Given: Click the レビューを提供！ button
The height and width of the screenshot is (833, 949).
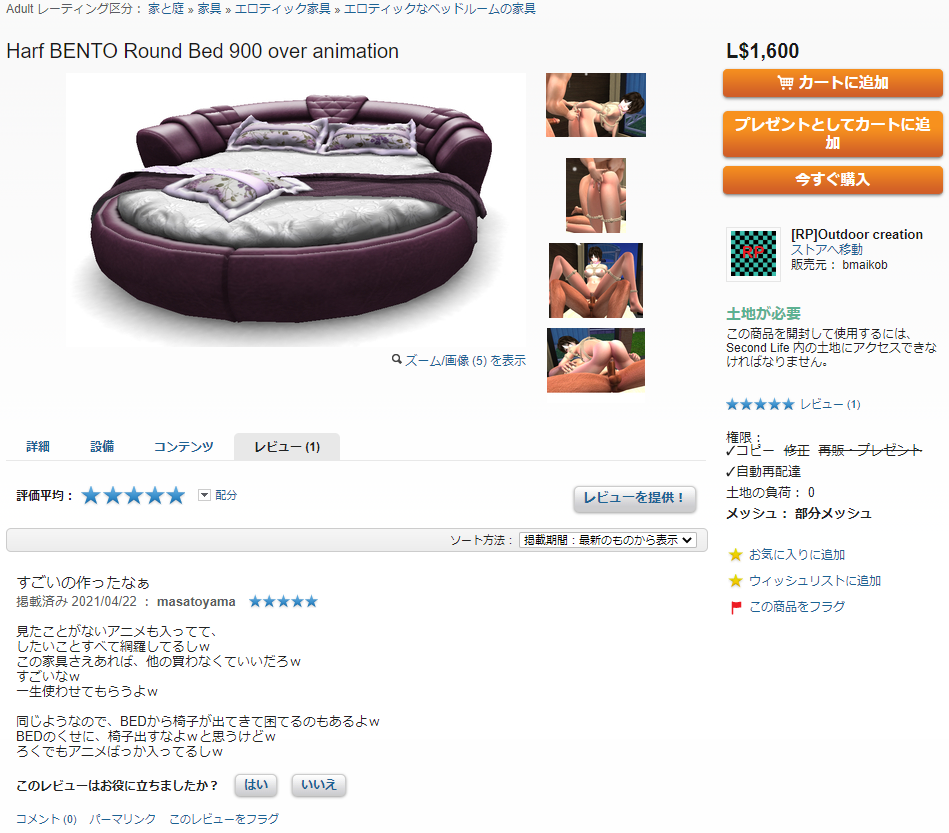Looking at the screenshot, I should [634, 499].
